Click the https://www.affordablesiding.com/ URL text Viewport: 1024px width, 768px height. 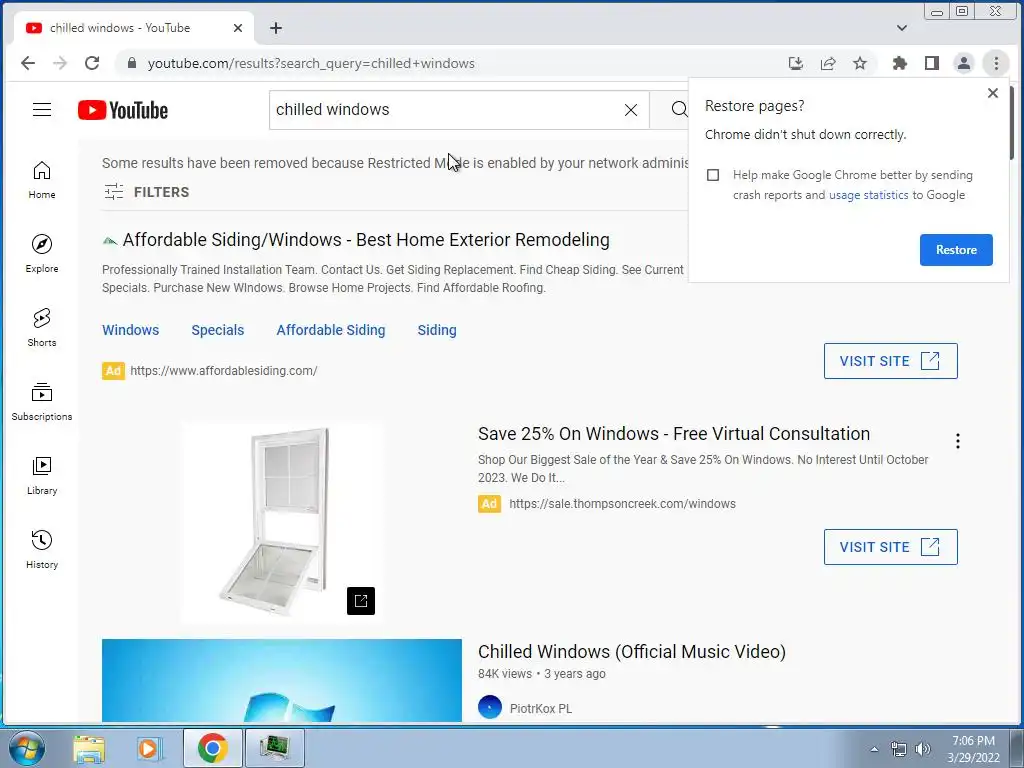tap(223, 371)
